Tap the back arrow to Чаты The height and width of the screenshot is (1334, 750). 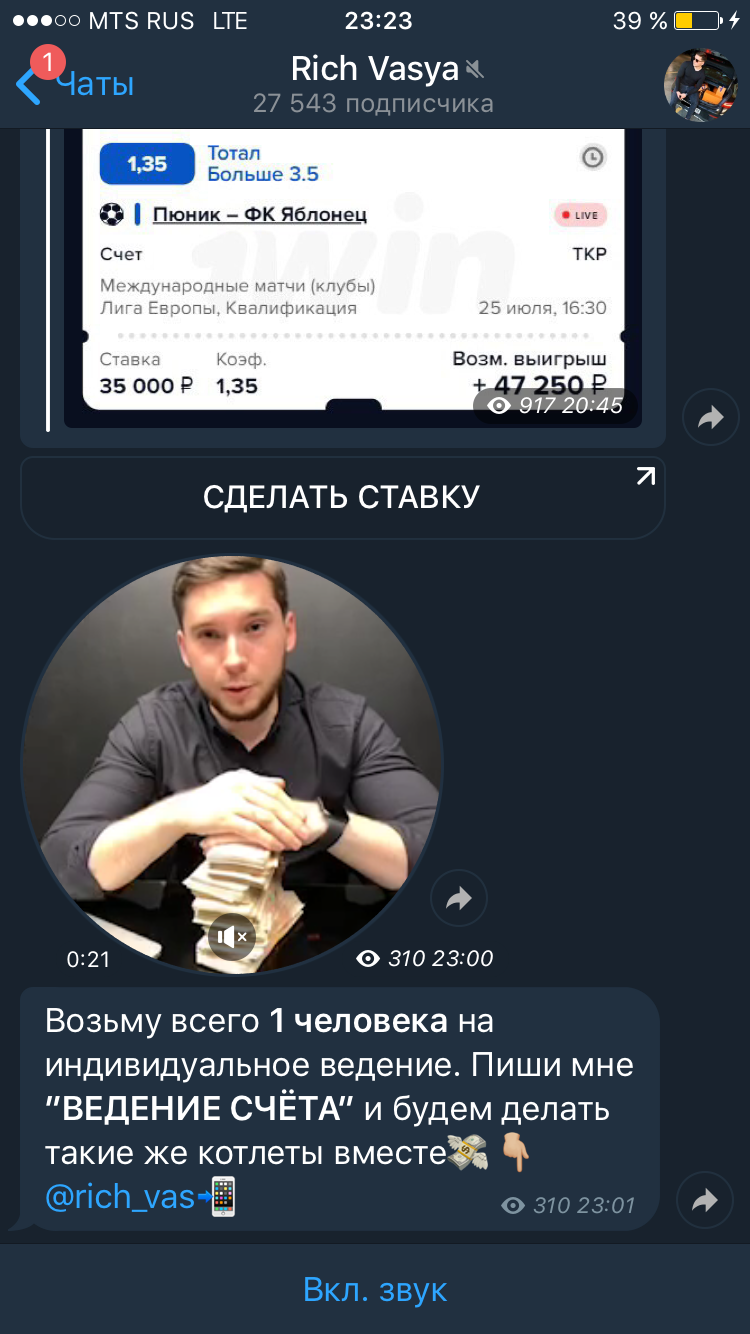coord(30,86)
